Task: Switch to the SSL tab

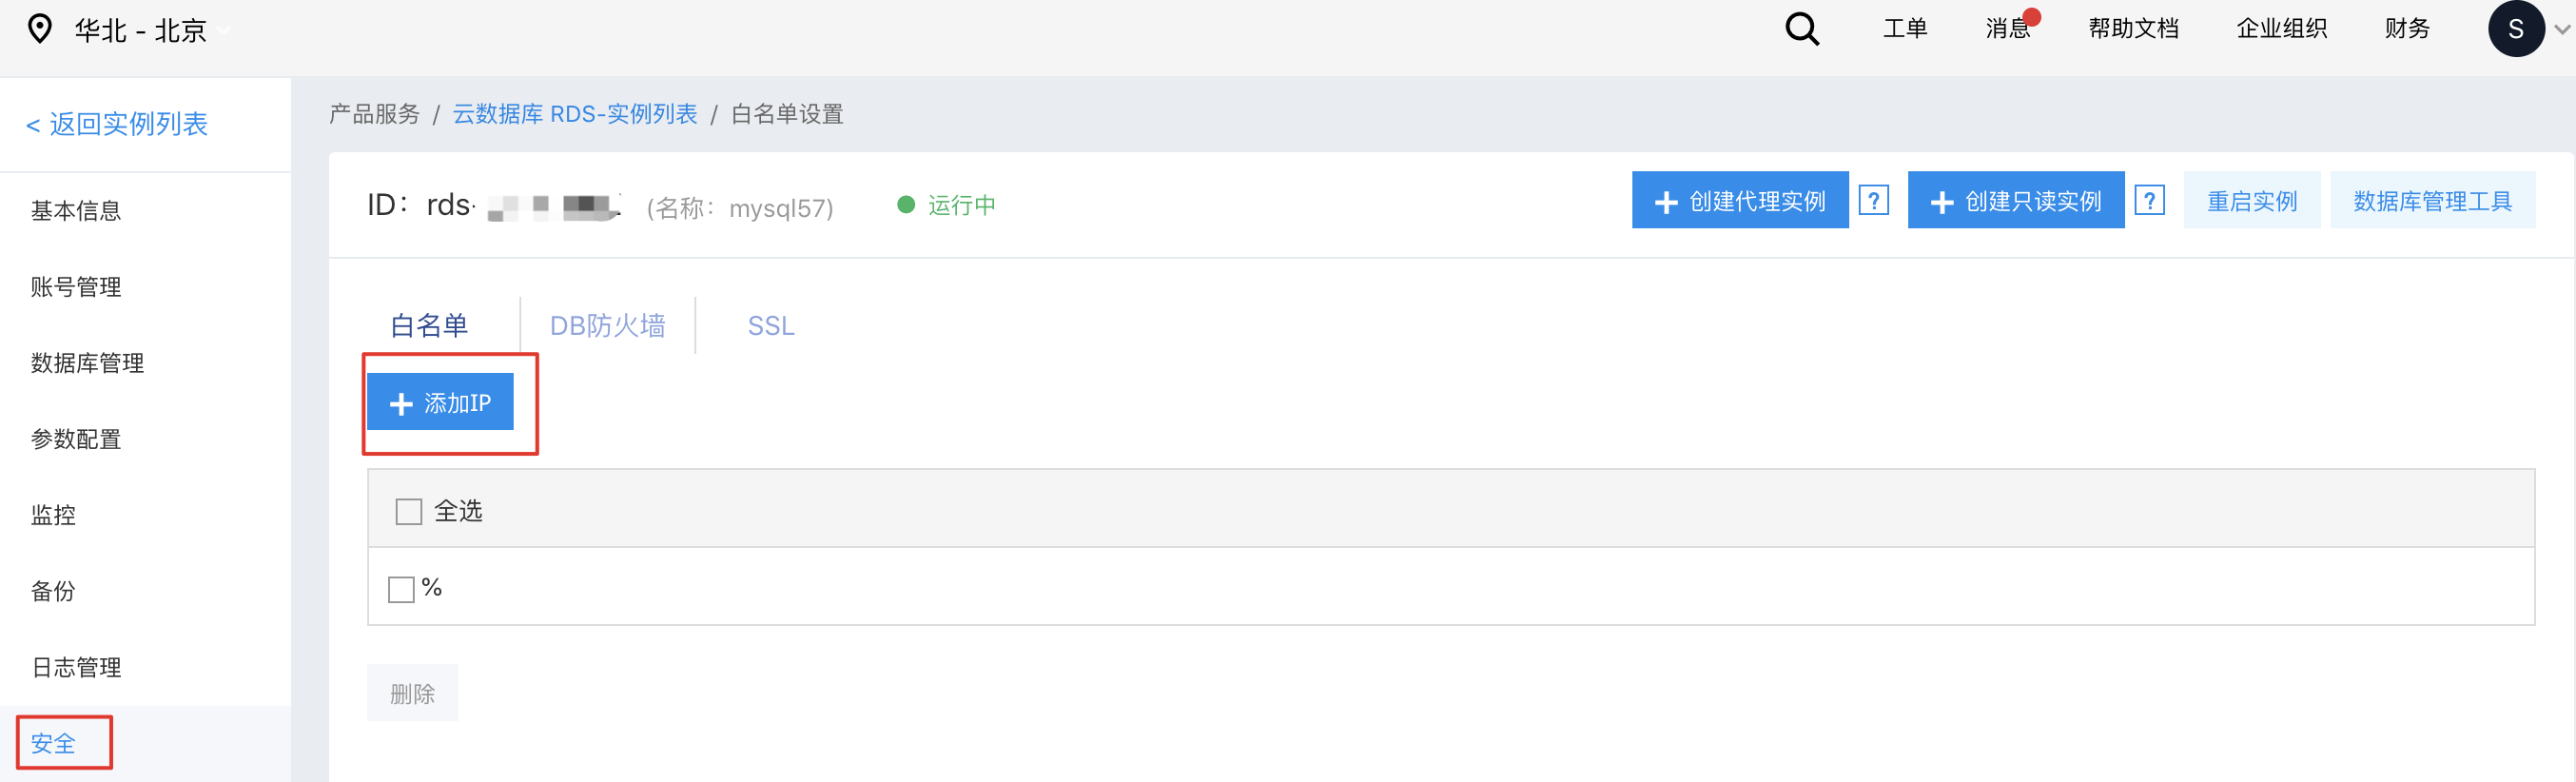Action: click(x=771, y=326)
